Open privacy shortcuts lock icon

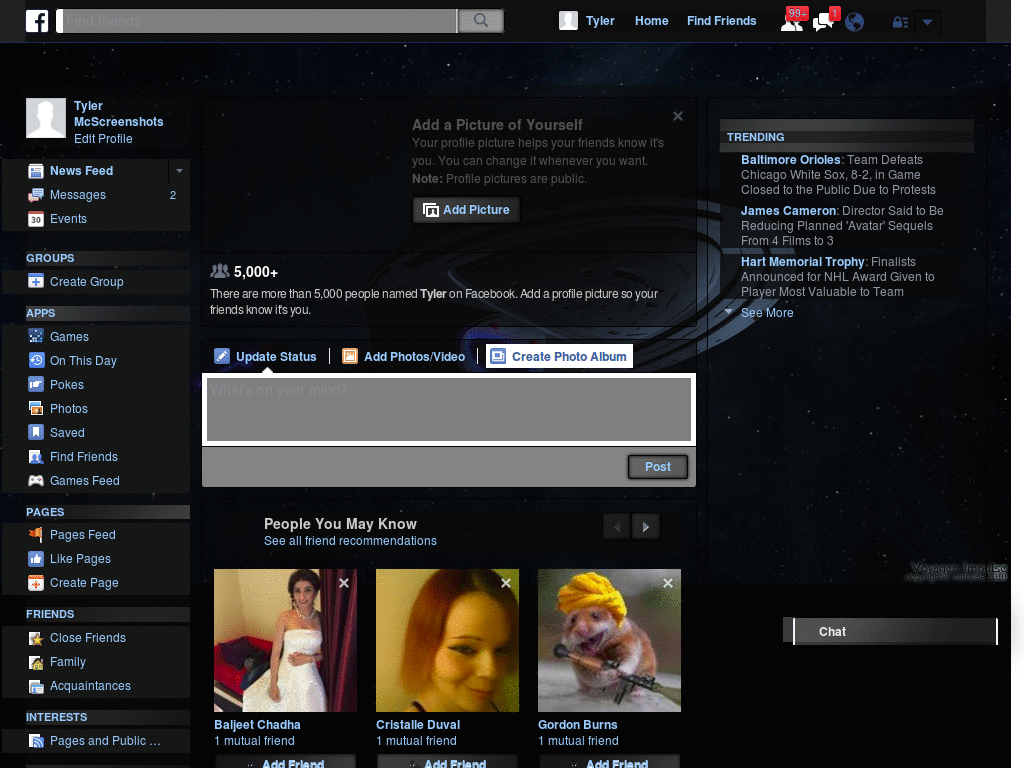pos(901,22)
